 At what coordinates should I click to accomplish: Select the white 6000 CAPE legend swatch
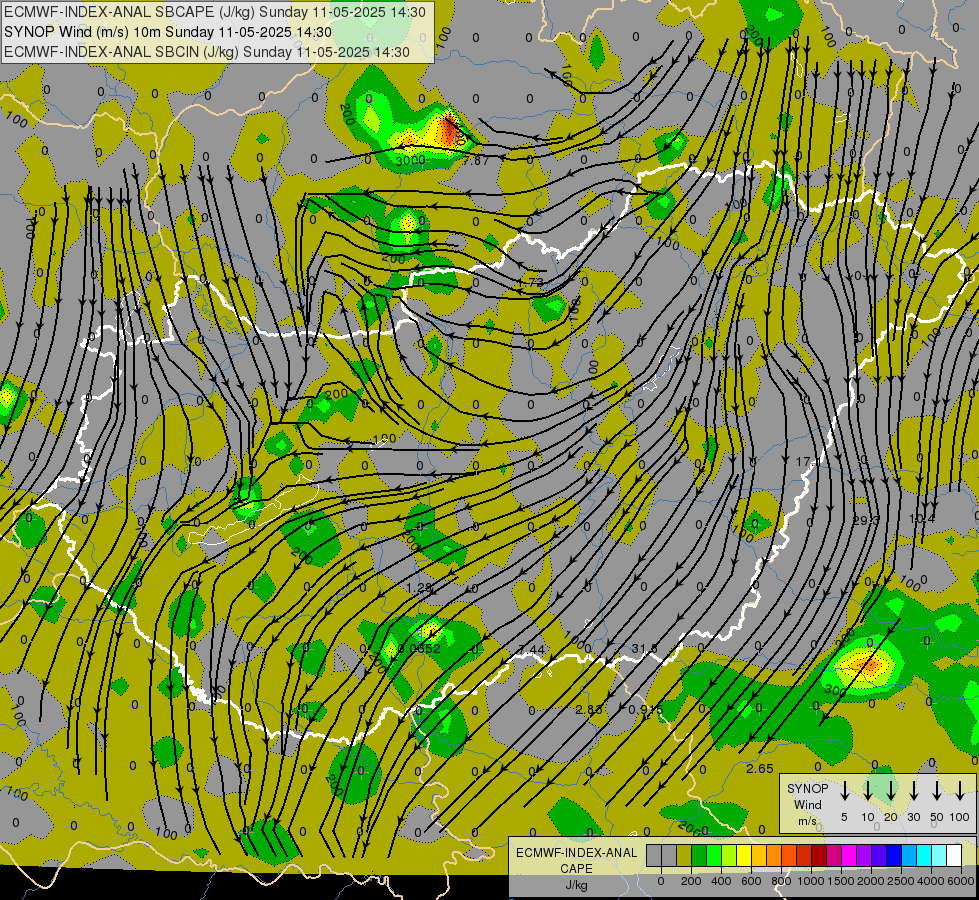954,855
